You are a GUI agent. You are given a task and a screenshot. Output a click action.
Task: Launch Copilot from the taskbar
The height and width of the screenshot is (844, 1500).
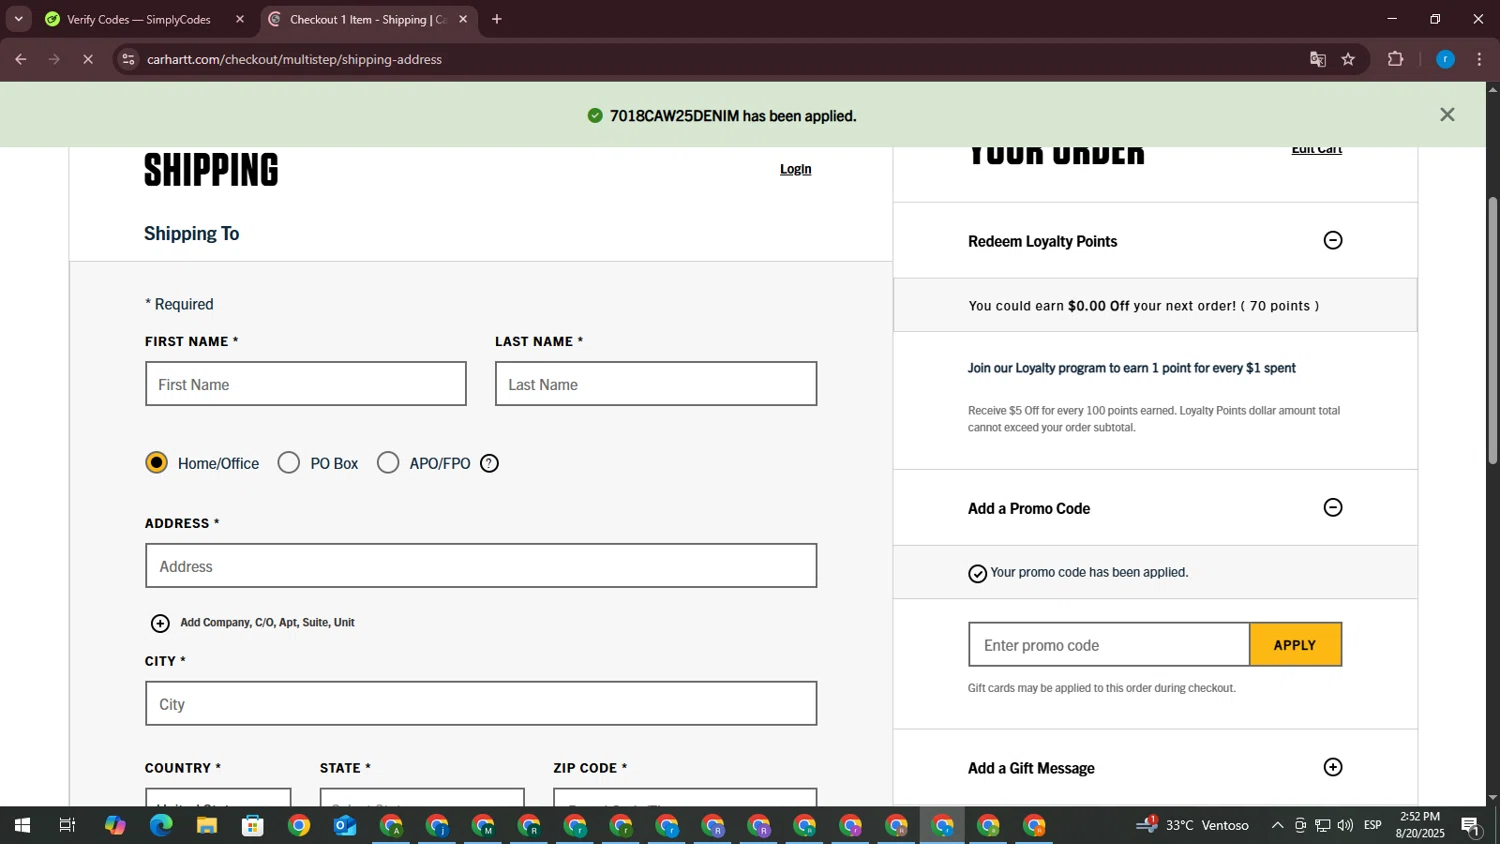tap(115, 825)
